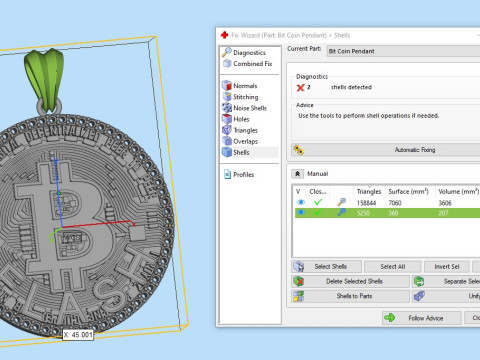Click the X: 45.001 dimension label

point(78,335)
